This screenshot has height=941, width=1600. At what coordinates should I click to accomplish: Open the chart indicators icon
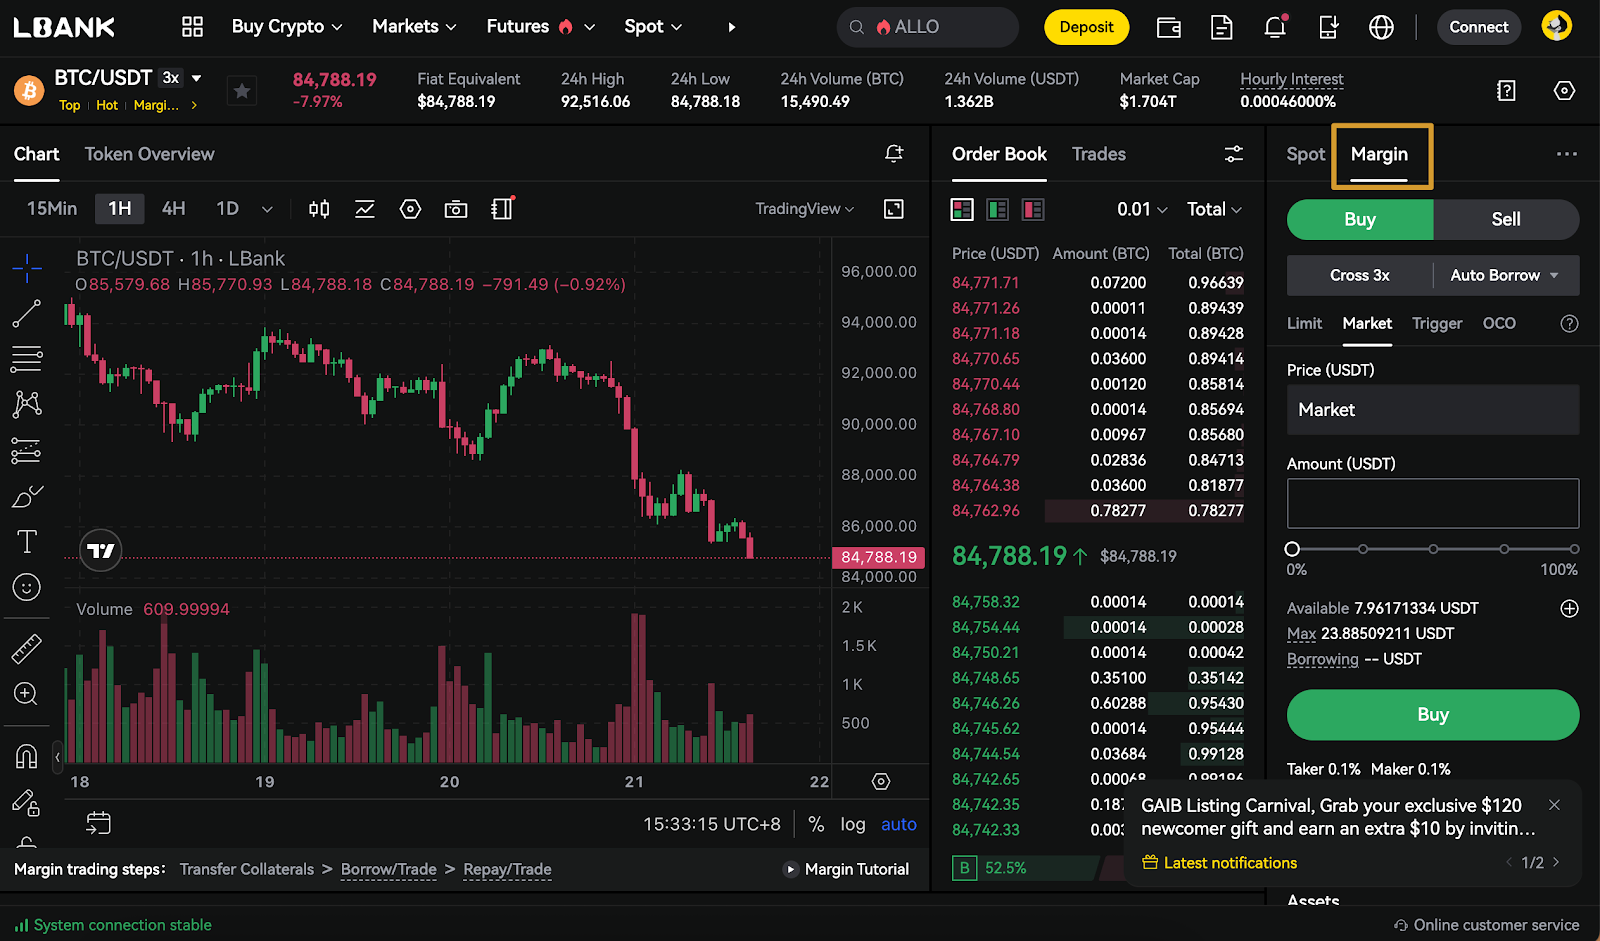pyautogui.click(x=365, y=209)
